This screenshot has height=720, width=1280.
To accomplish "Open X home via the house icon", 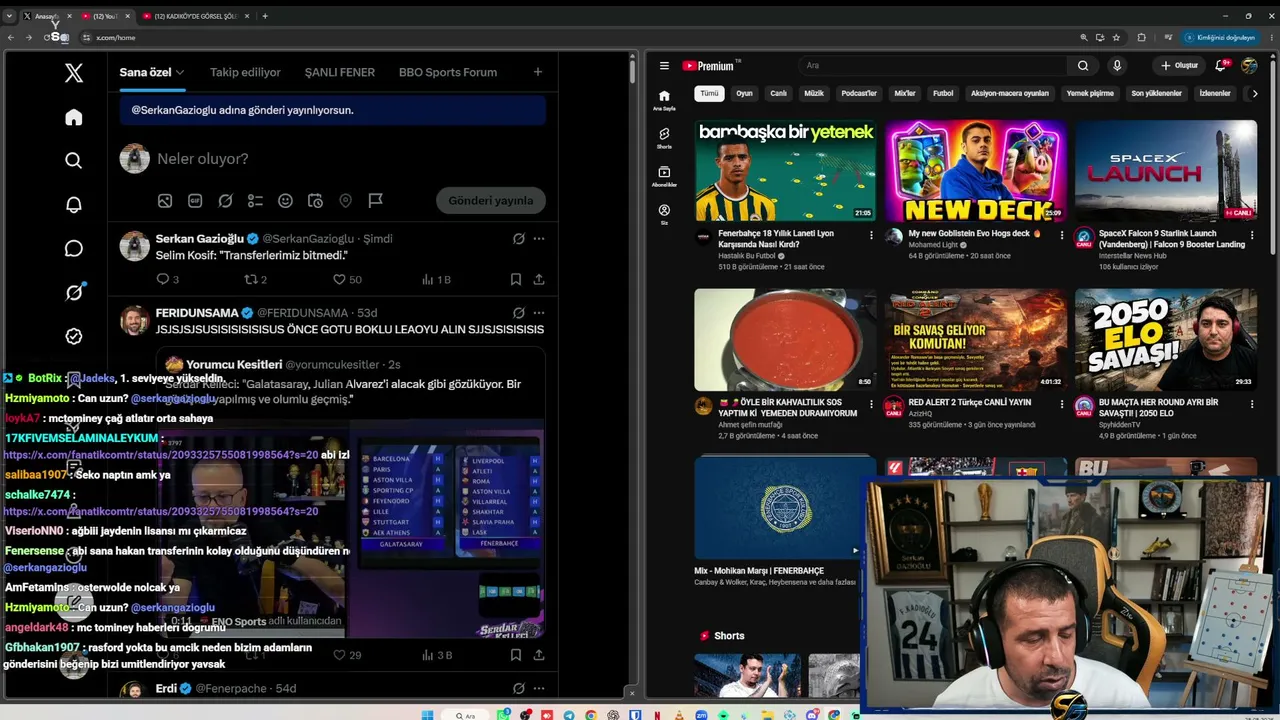I will coord(73,117).
